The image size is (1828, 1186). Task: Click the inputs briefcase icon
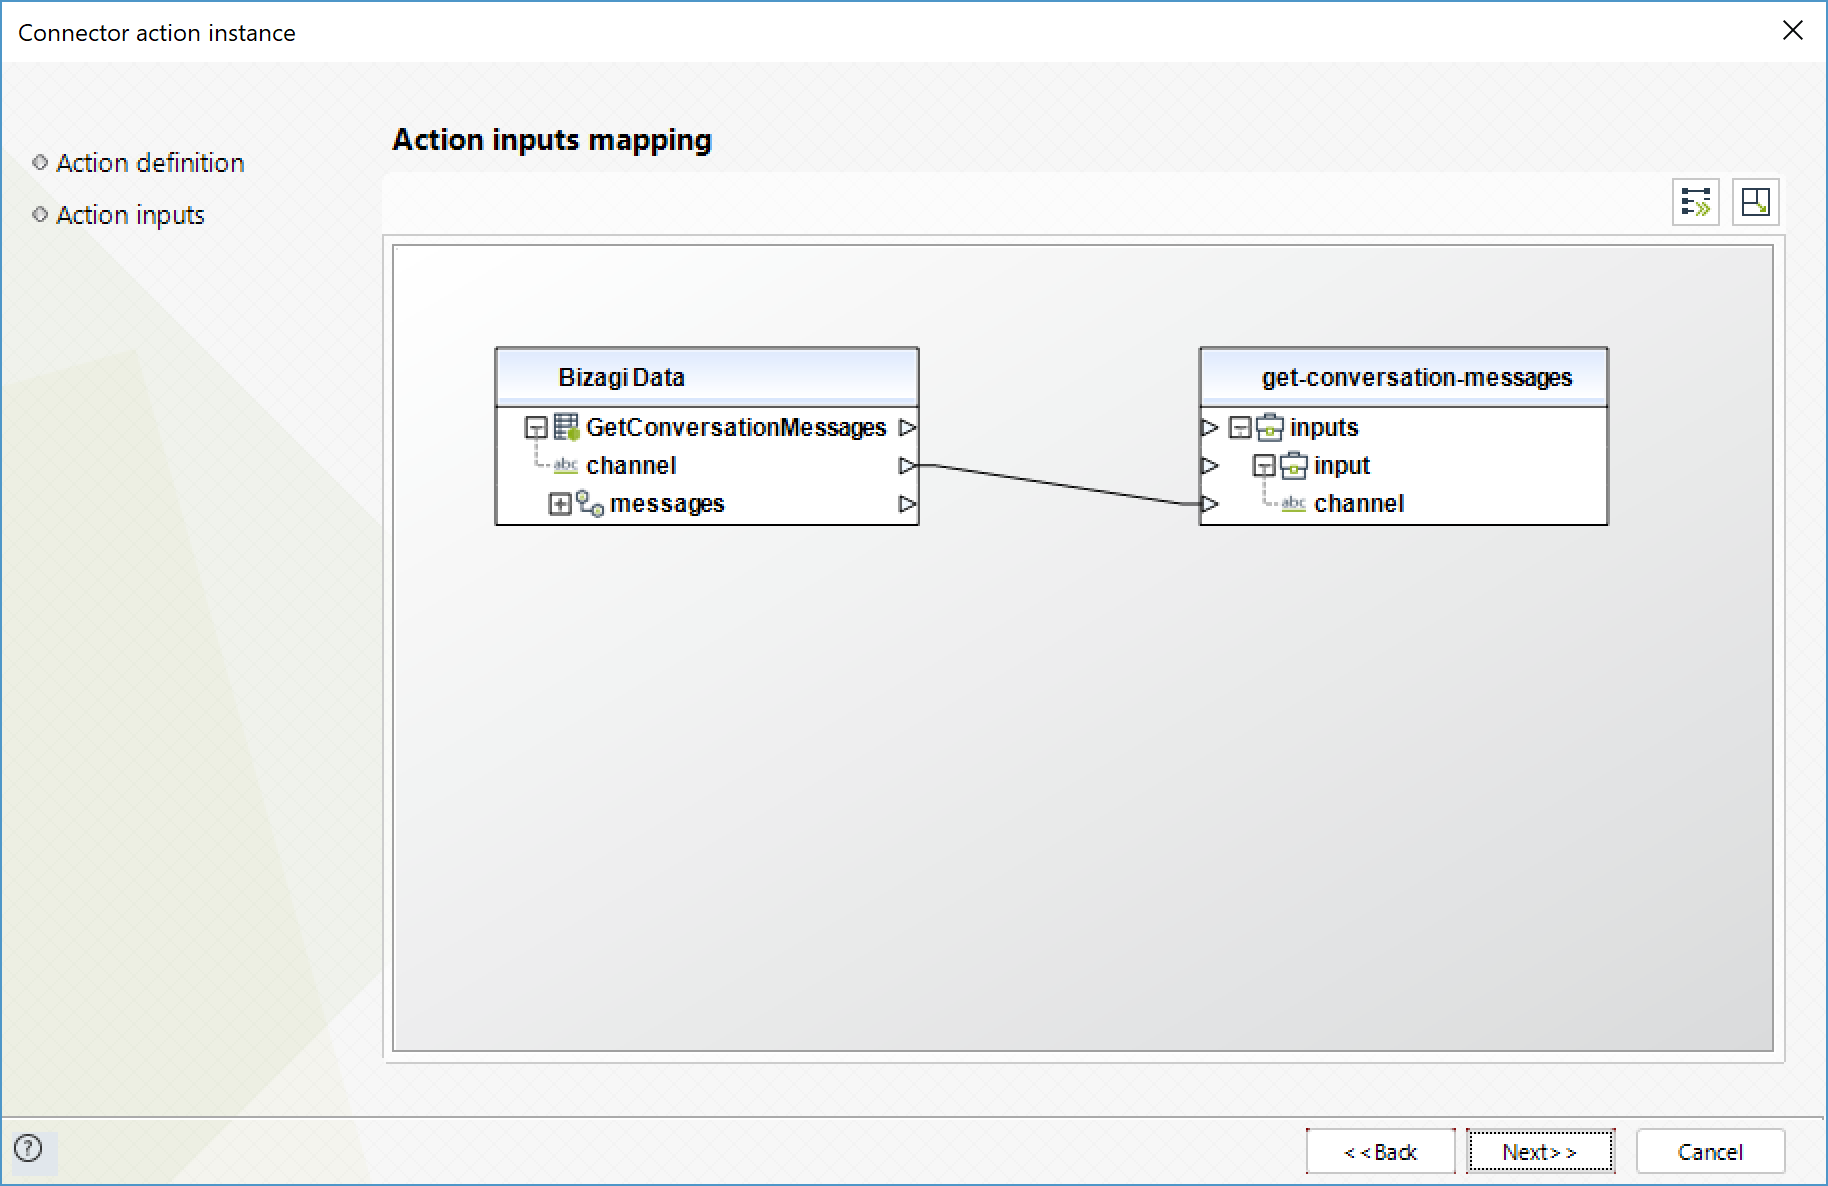[x=1270, y=428]
